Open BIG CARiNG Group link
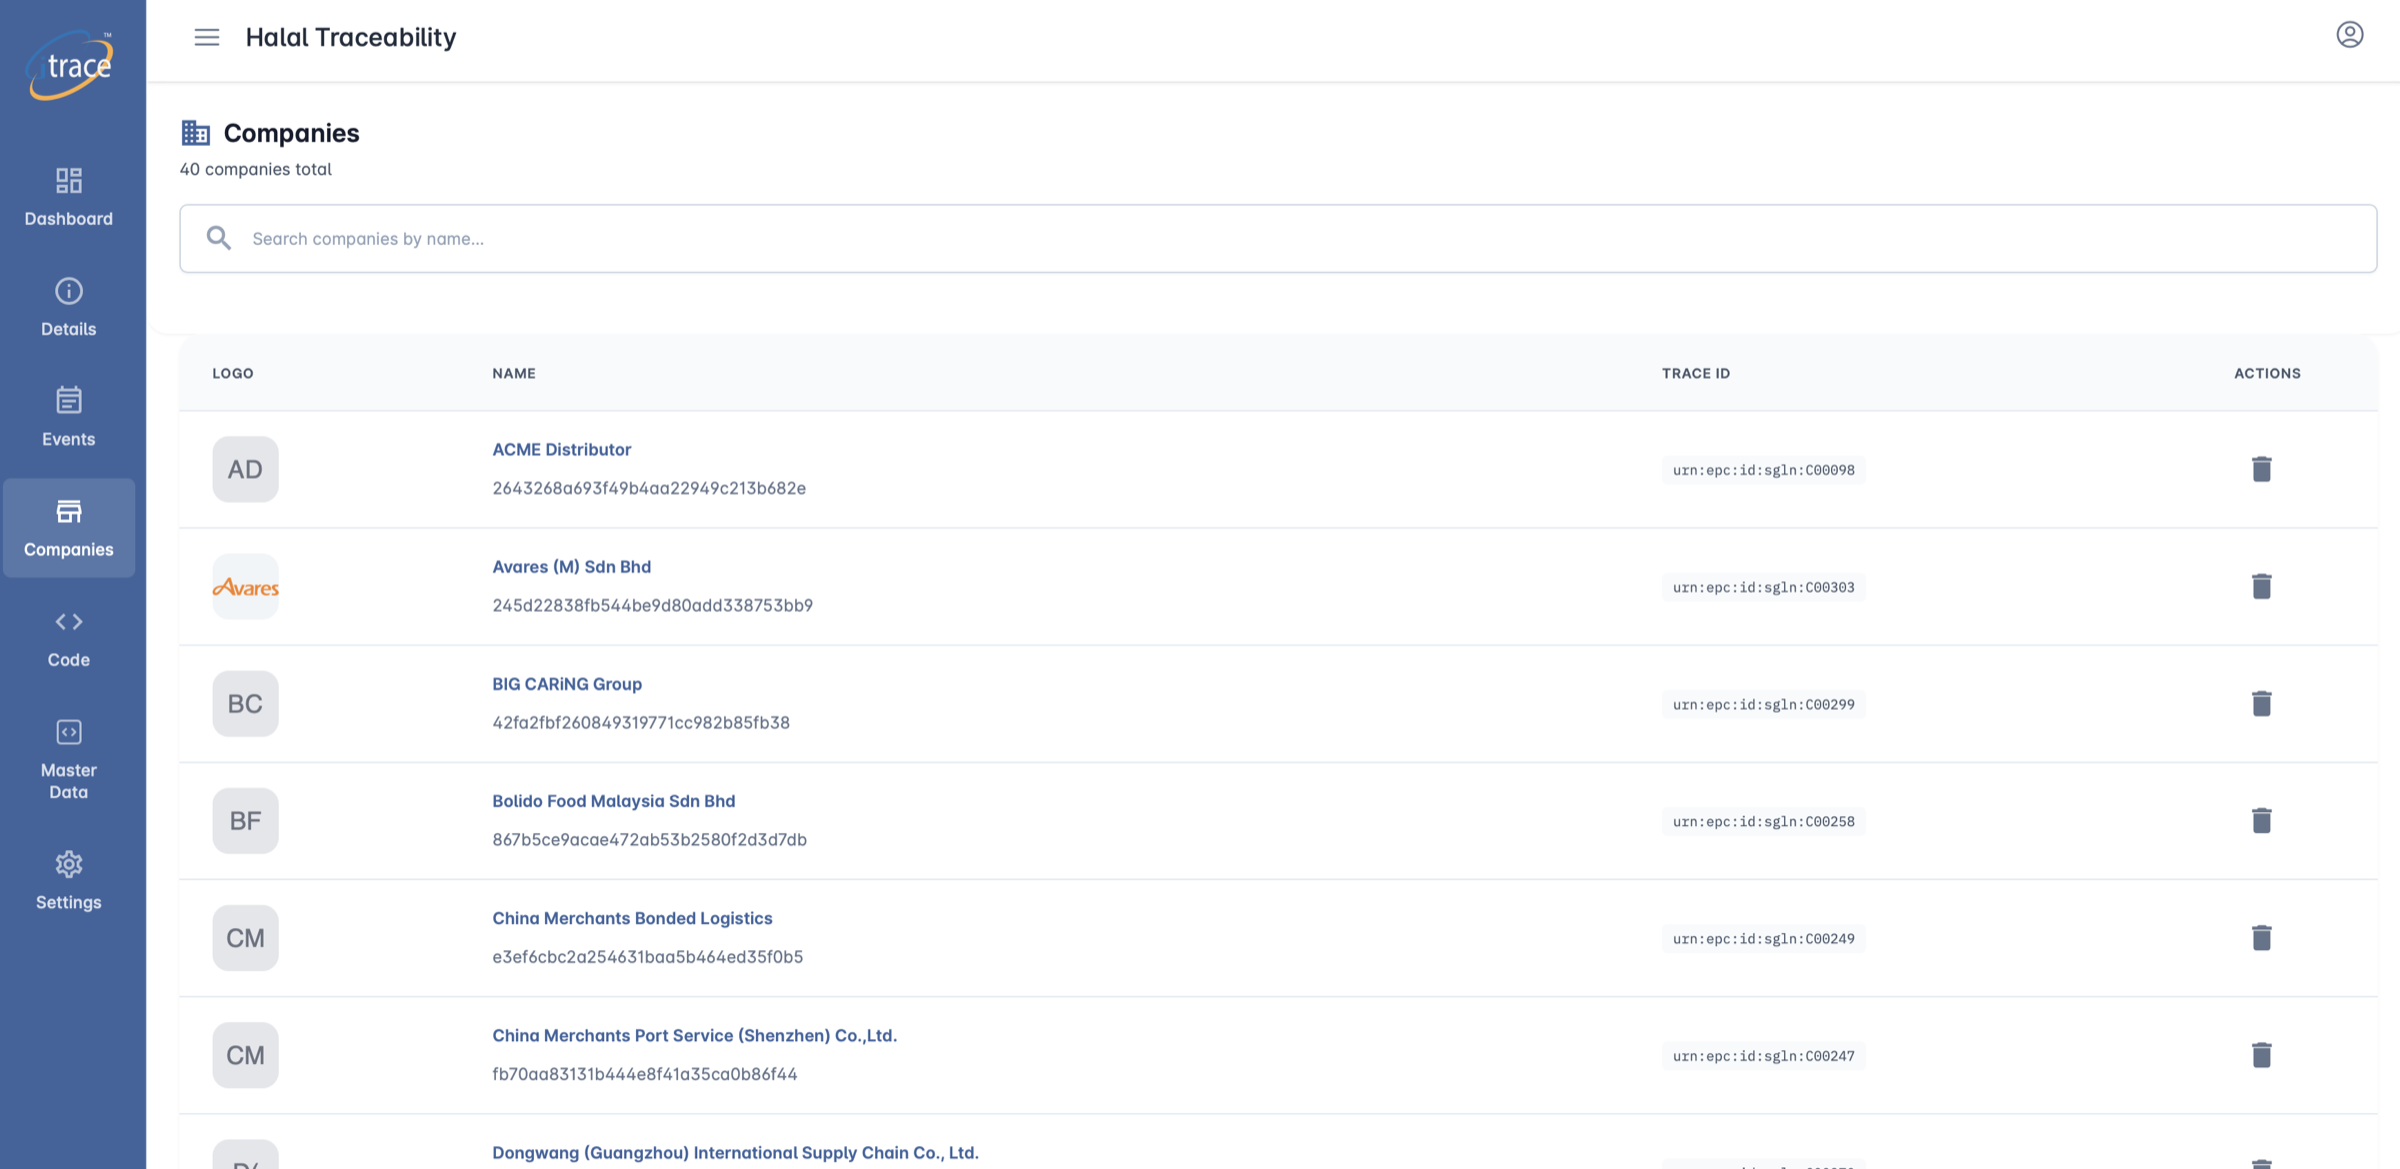The height and width of the screenshot is (1169, 2400). pos(567,684)
